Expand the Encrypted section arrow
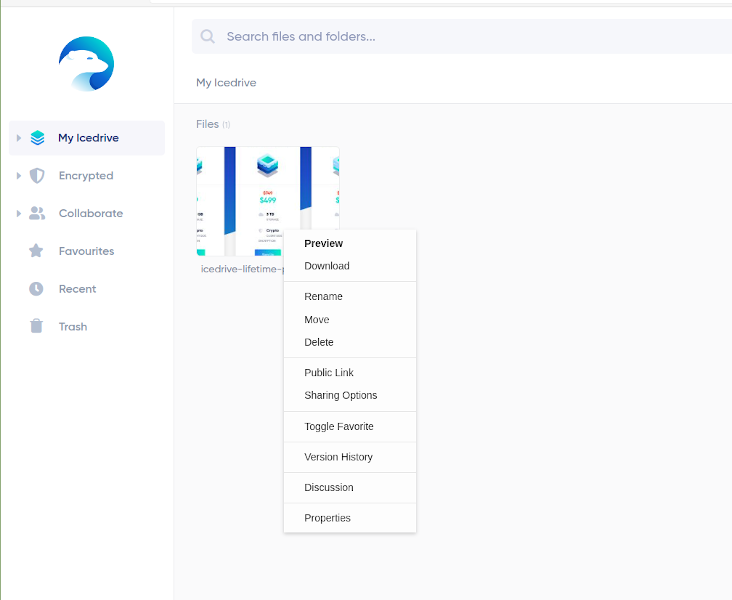The image size is (732, 600). point(18,176)
